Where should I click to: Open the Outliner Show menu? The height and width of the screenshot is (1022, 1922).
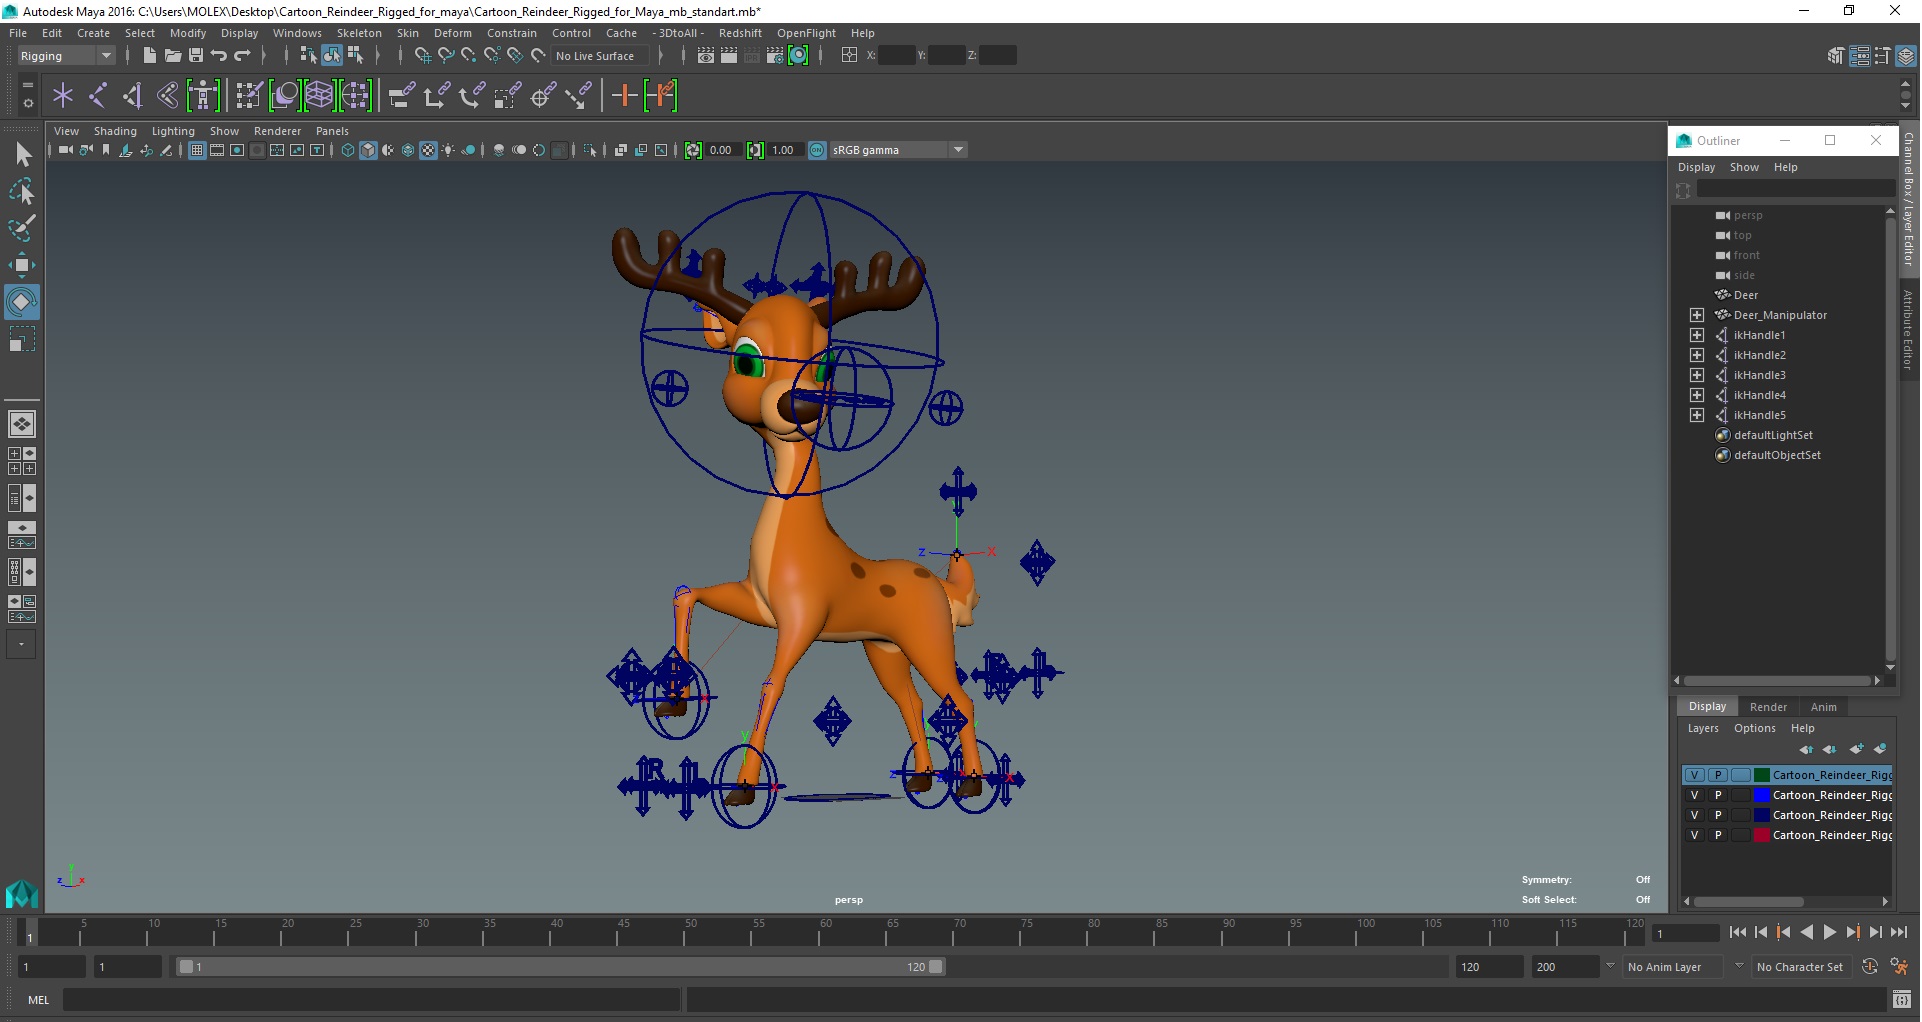coord(1744,167)
